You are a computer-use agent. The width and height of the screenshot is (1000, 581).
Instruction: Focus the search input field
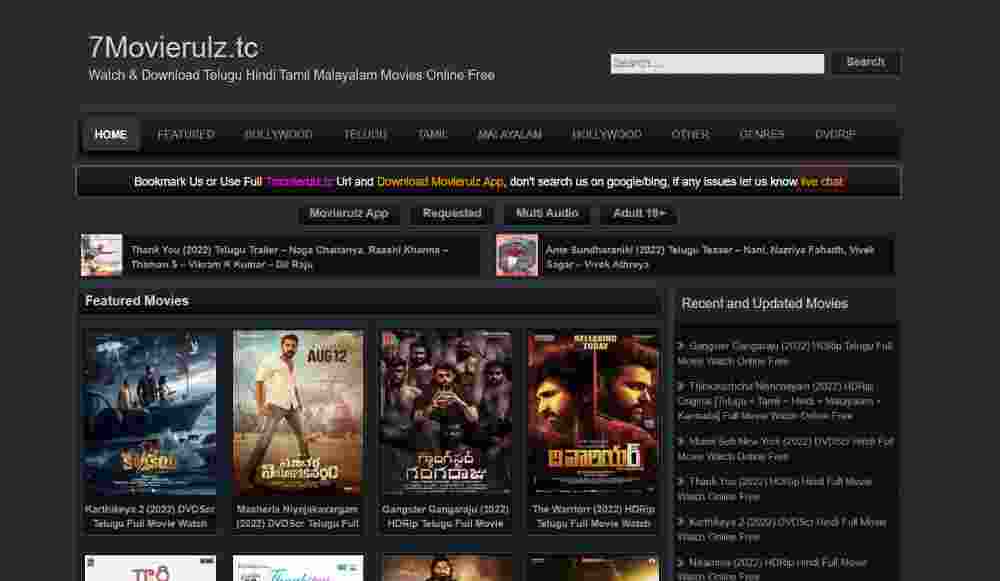717,63
